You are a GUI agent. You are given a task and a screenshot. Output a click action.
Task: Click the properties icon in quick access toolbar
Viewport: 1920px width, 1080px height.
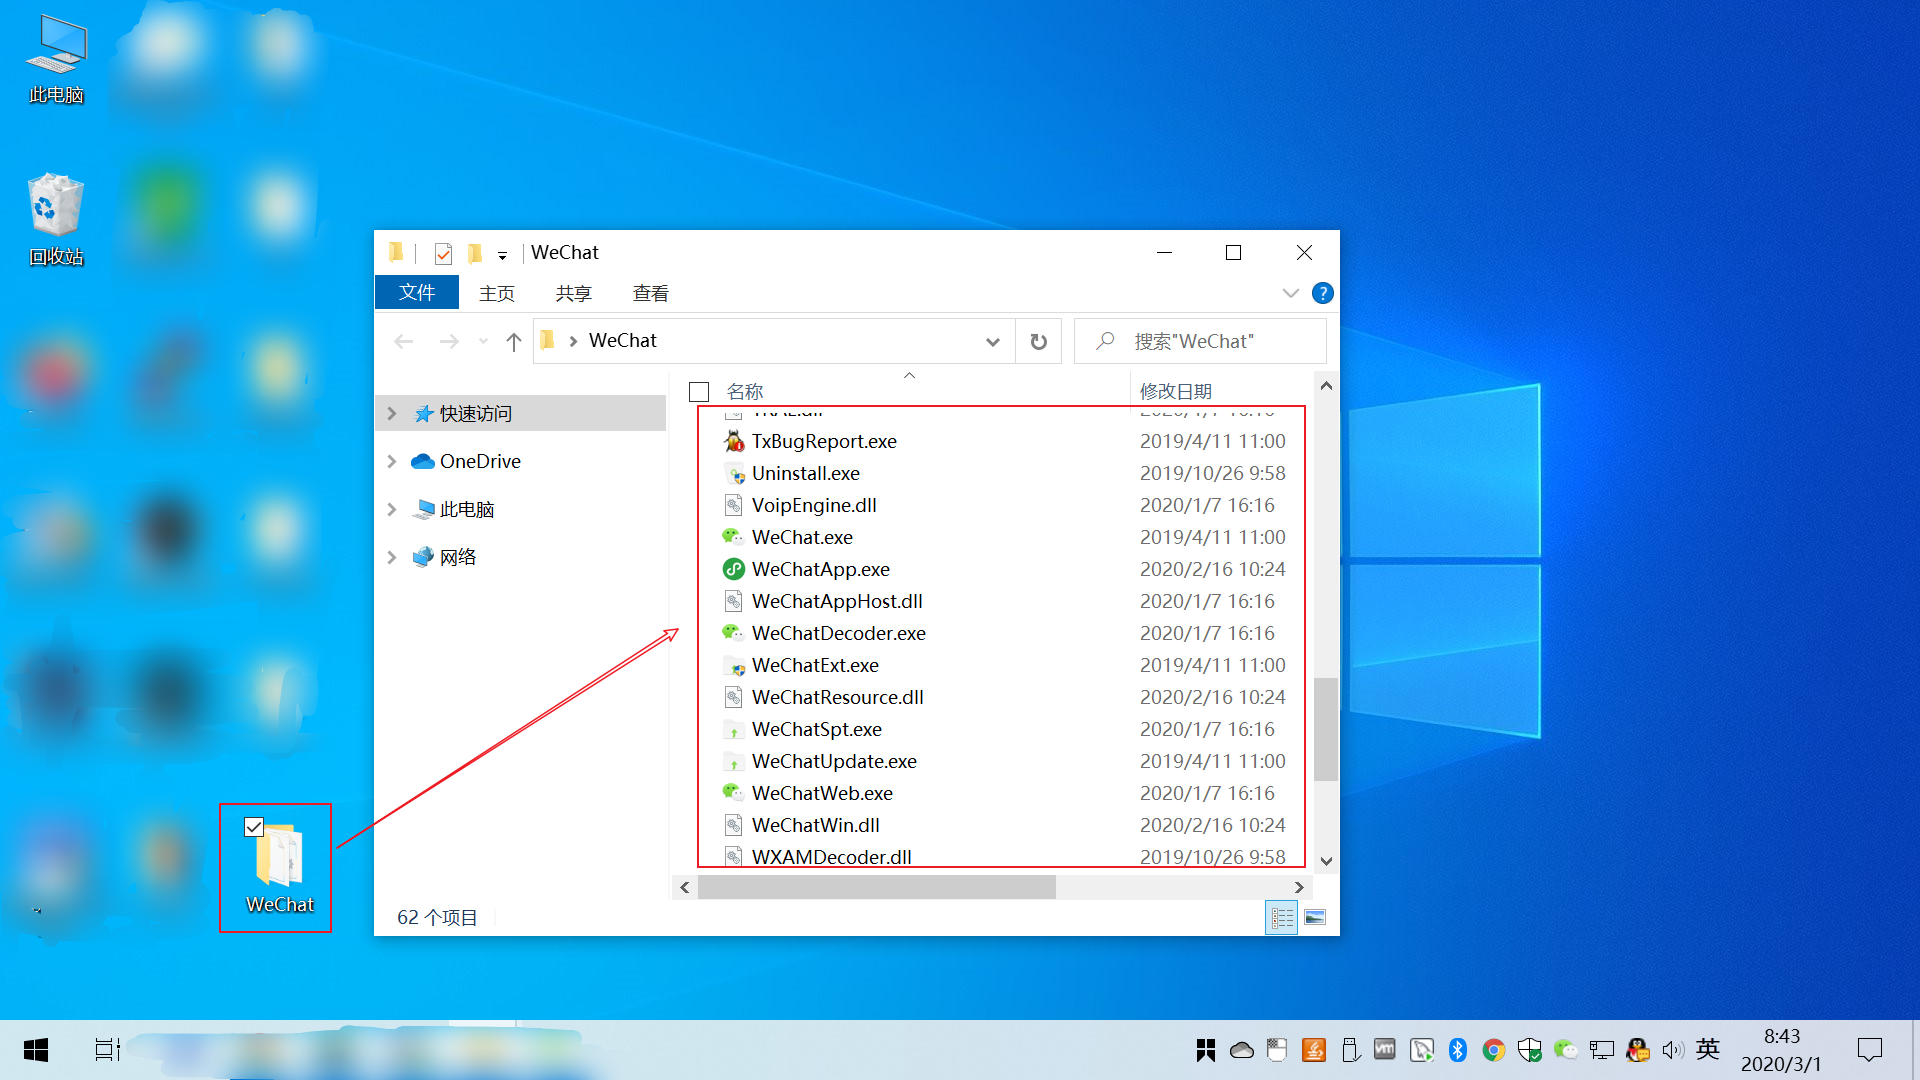pos(443,253)
